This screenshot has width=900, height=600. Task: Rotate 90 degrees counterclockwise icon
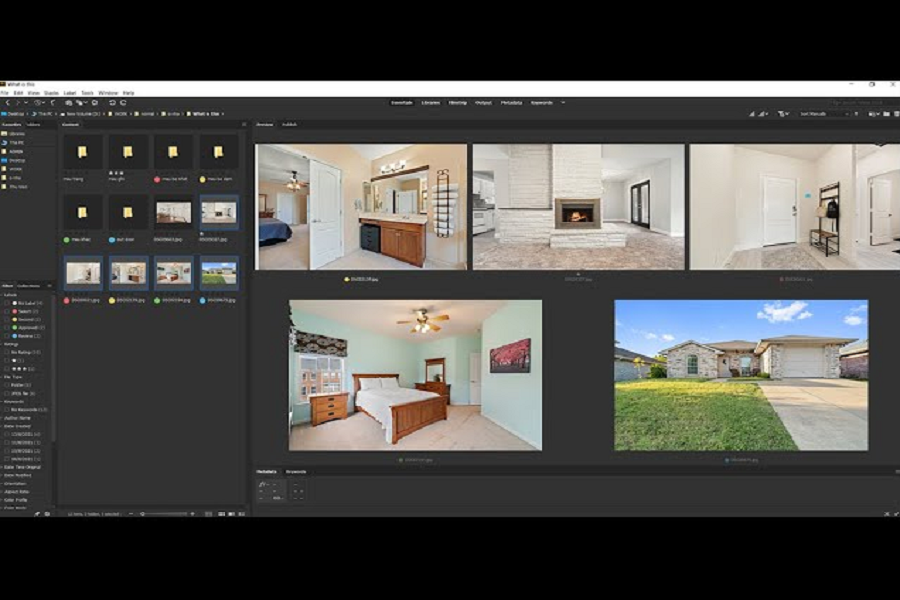tap(112, 103)
